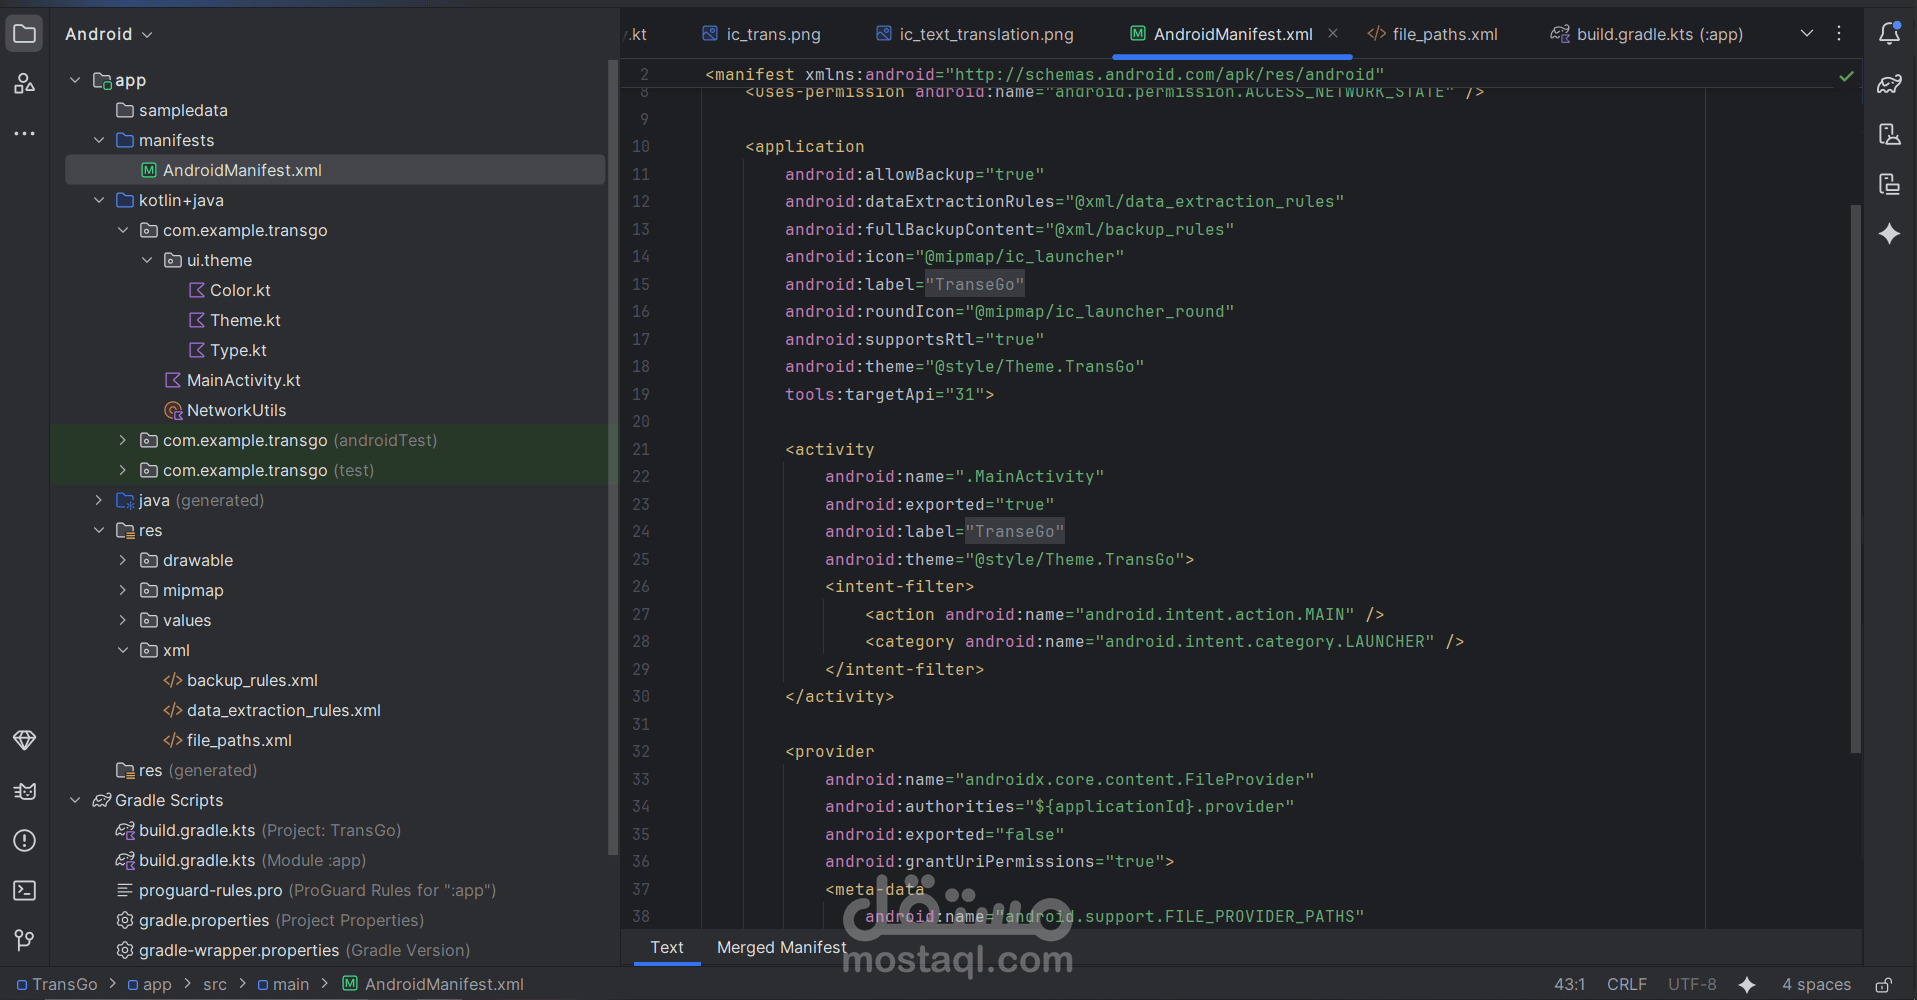Change CRLF line separator setting
The image size is (1917, 1000).
coord(1627,985)
